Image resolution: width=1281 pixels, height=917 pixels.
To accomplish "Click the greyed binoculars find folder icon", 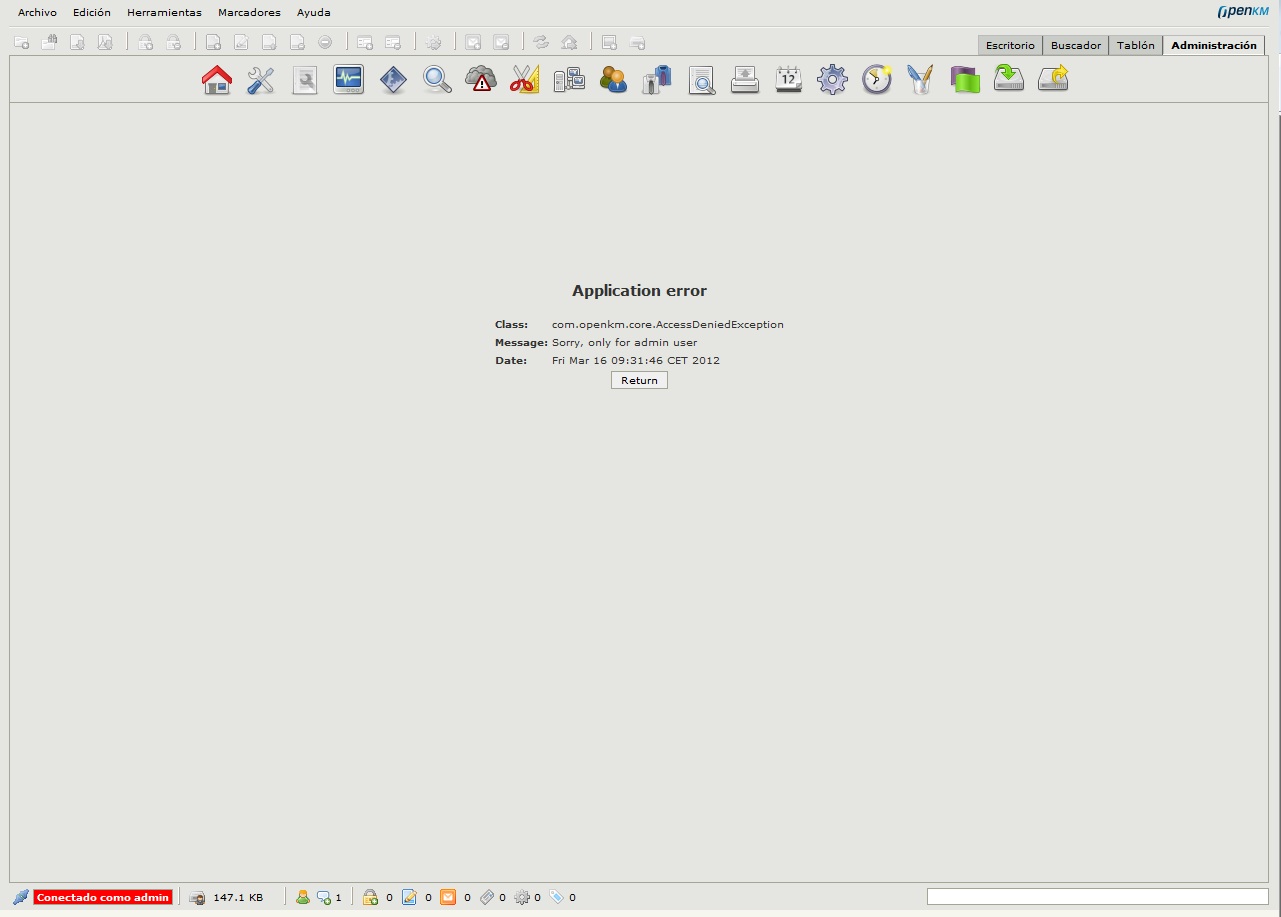I will click(x=49, y=42).
